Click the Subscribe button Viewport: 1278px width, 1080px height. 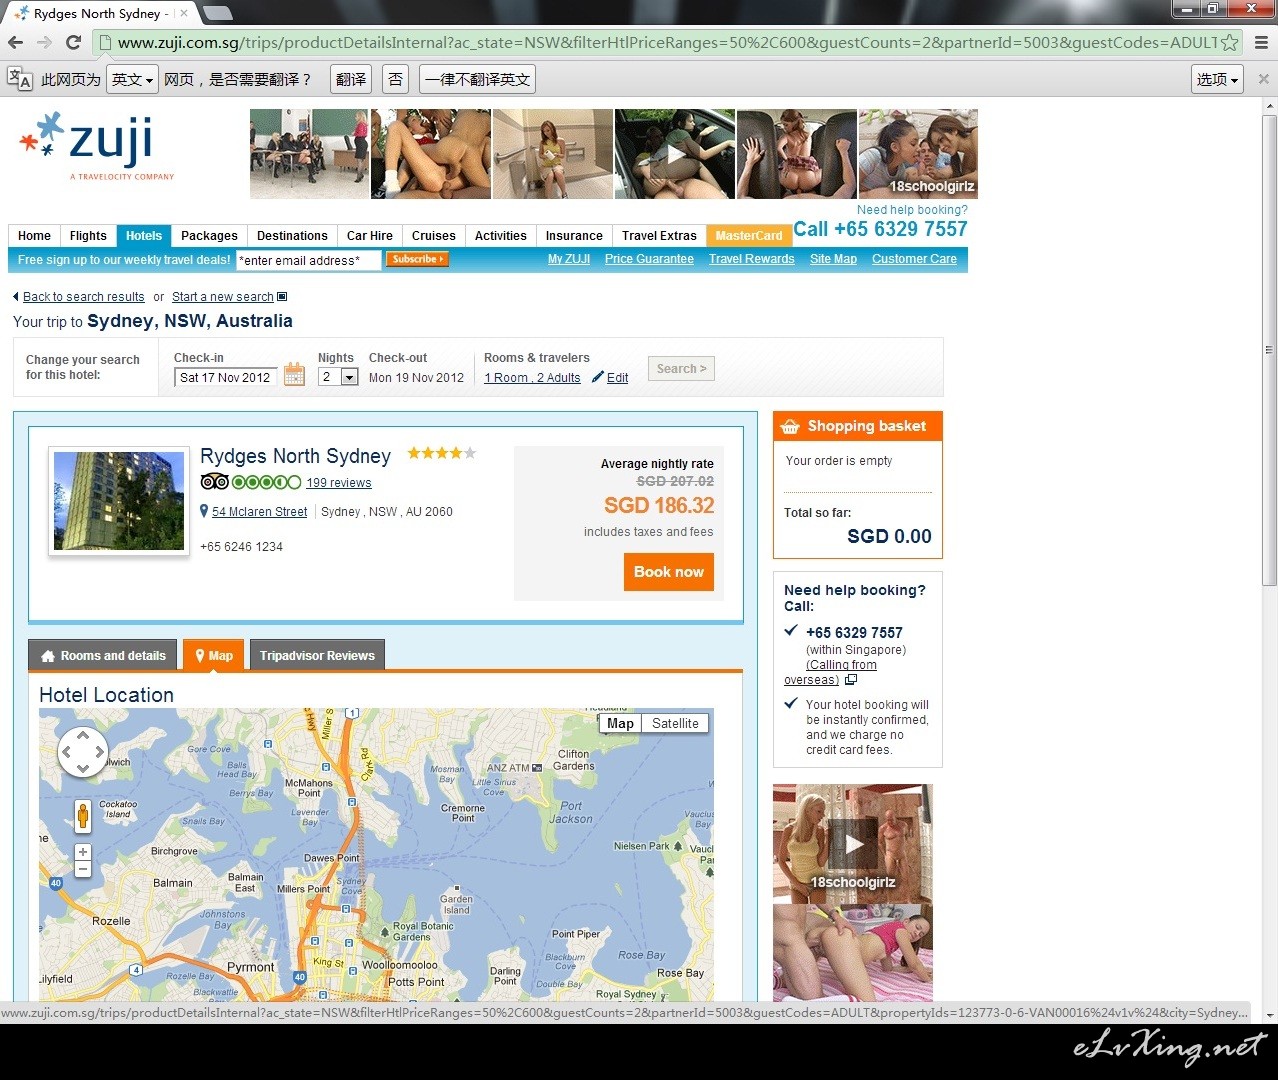(417, 259)
